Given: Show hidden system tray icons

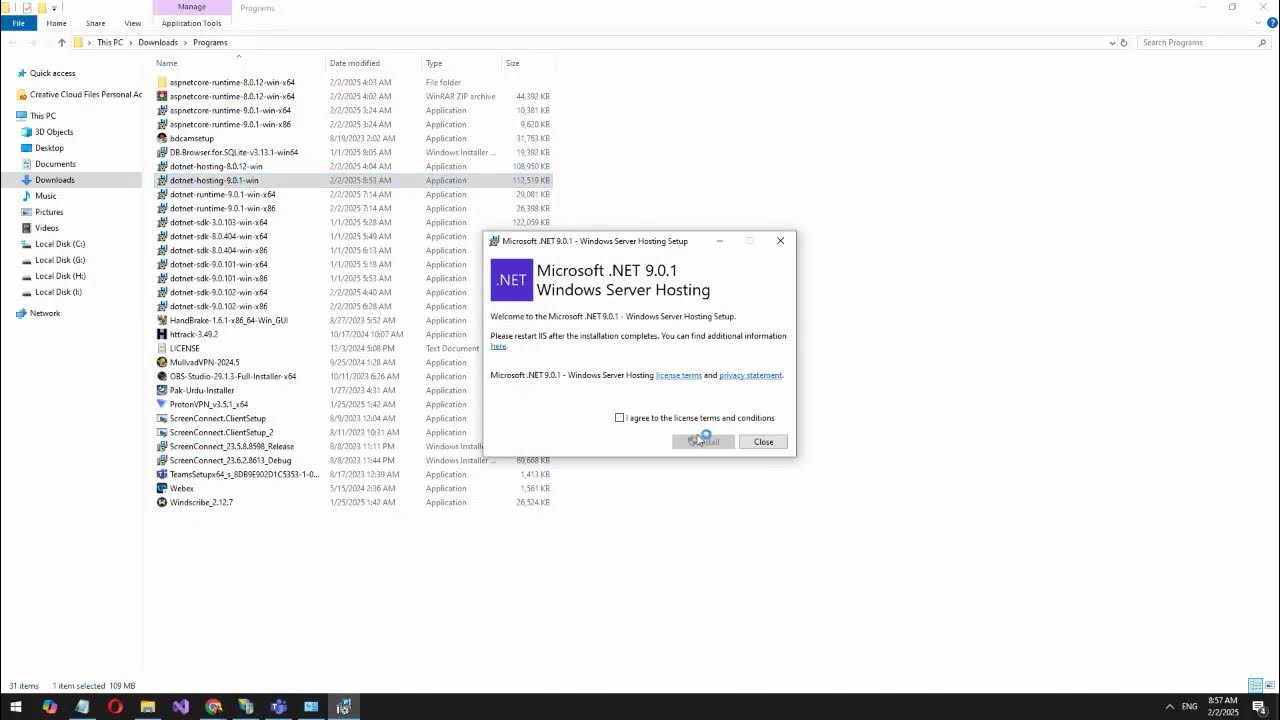Looking at the screenshot, I should [1169, 706].
